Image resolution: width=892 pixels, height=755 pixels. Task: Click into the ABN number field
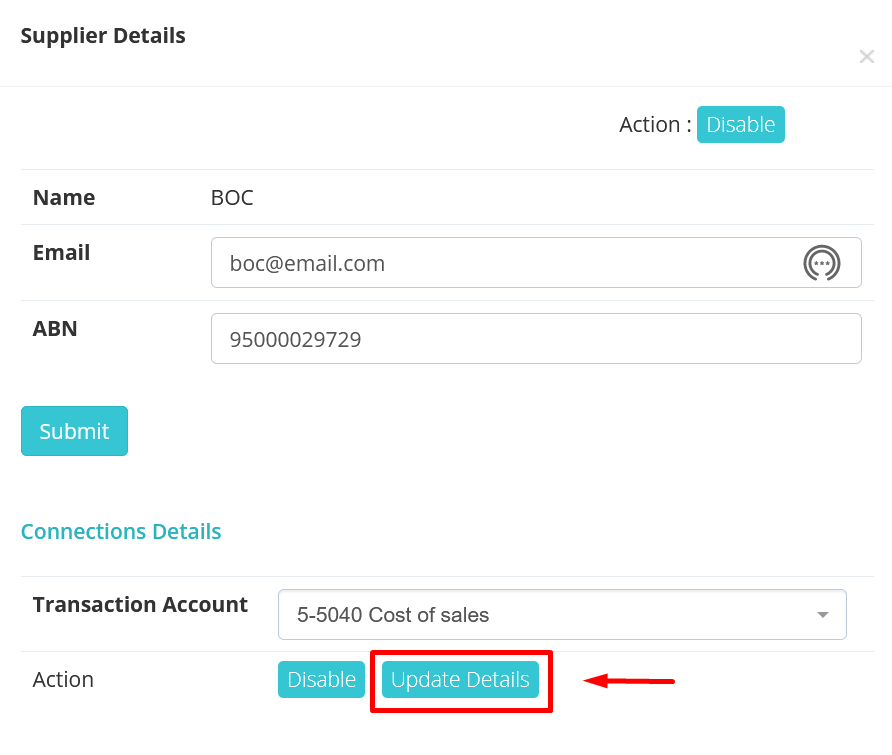pyautogui.click(x=535, y=339)
